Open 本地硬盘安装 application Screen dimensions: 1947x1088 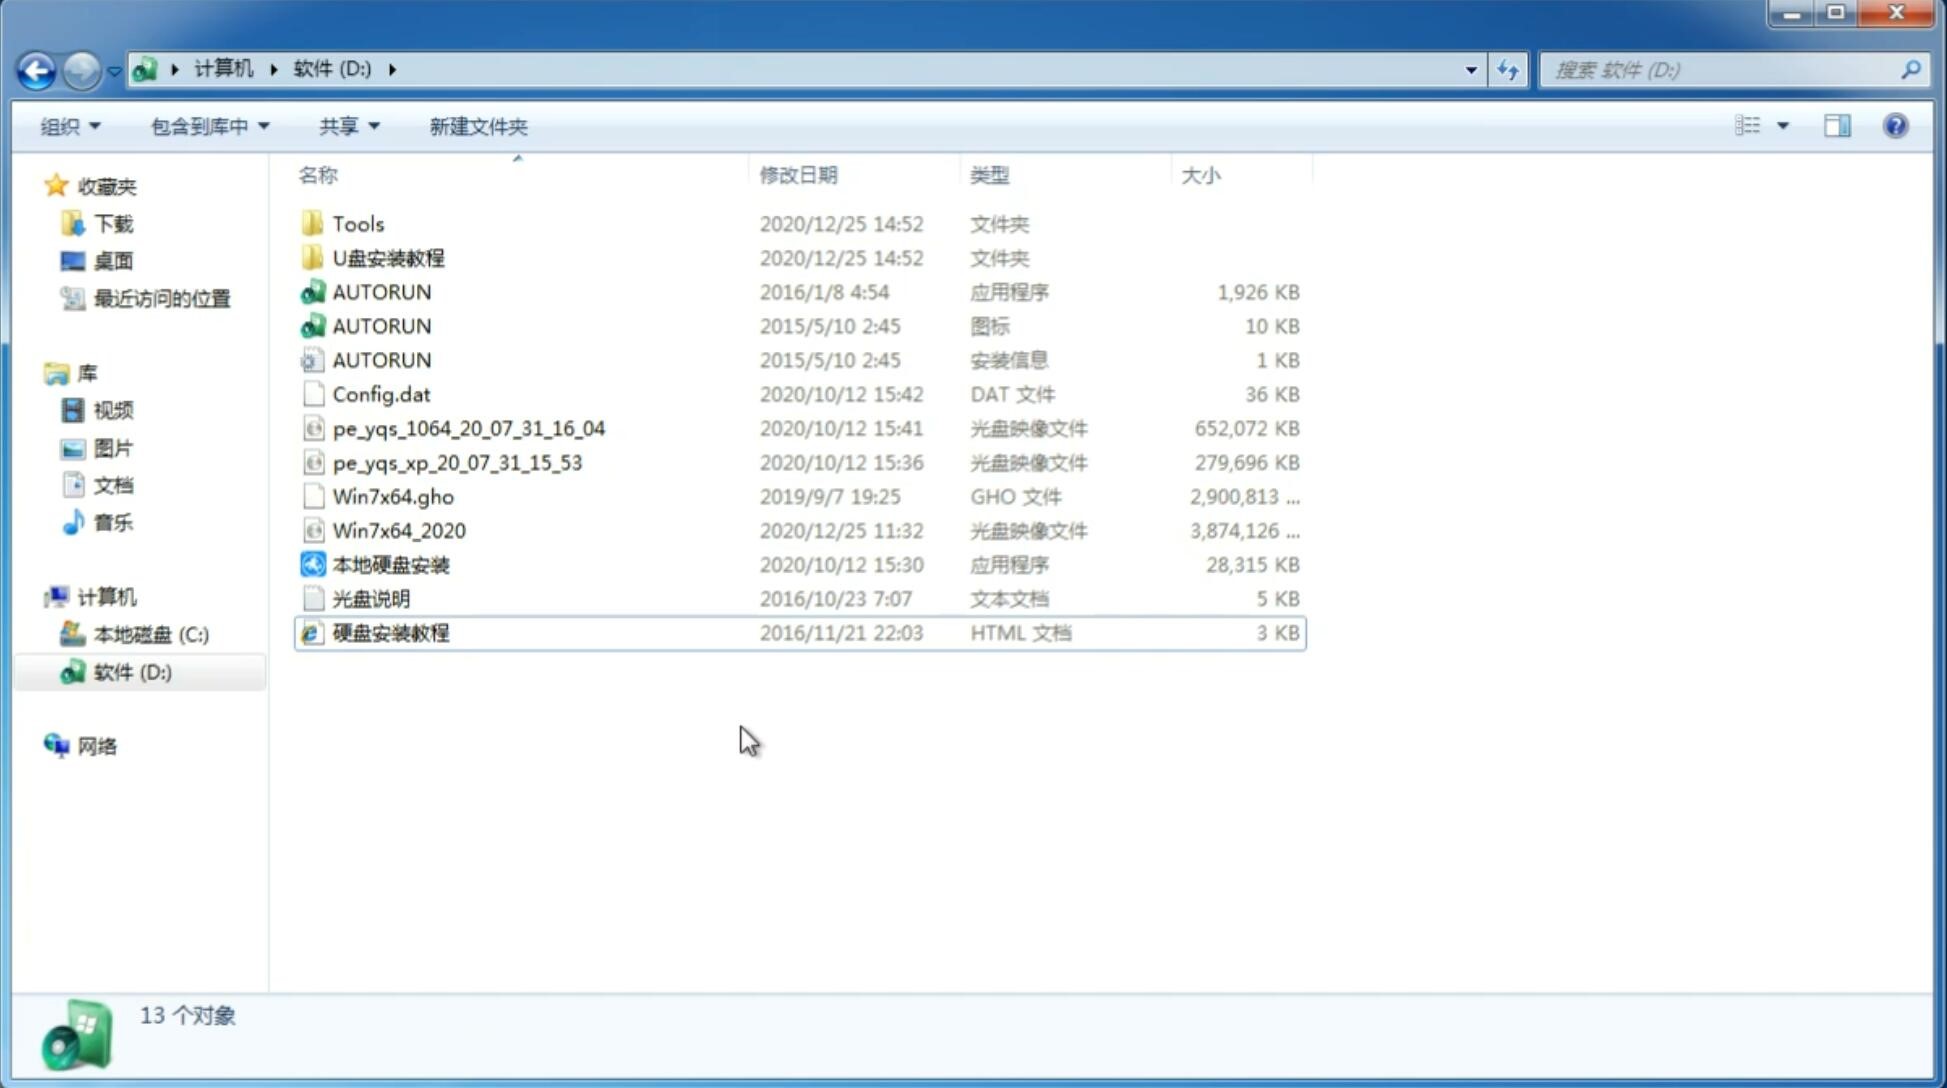[390, 564]
